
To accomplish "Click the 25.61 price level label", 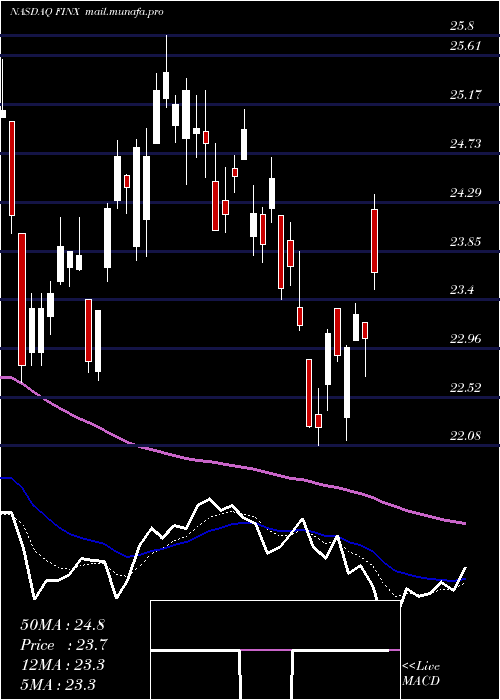I will pyautogui.click(x=465, y=46).
